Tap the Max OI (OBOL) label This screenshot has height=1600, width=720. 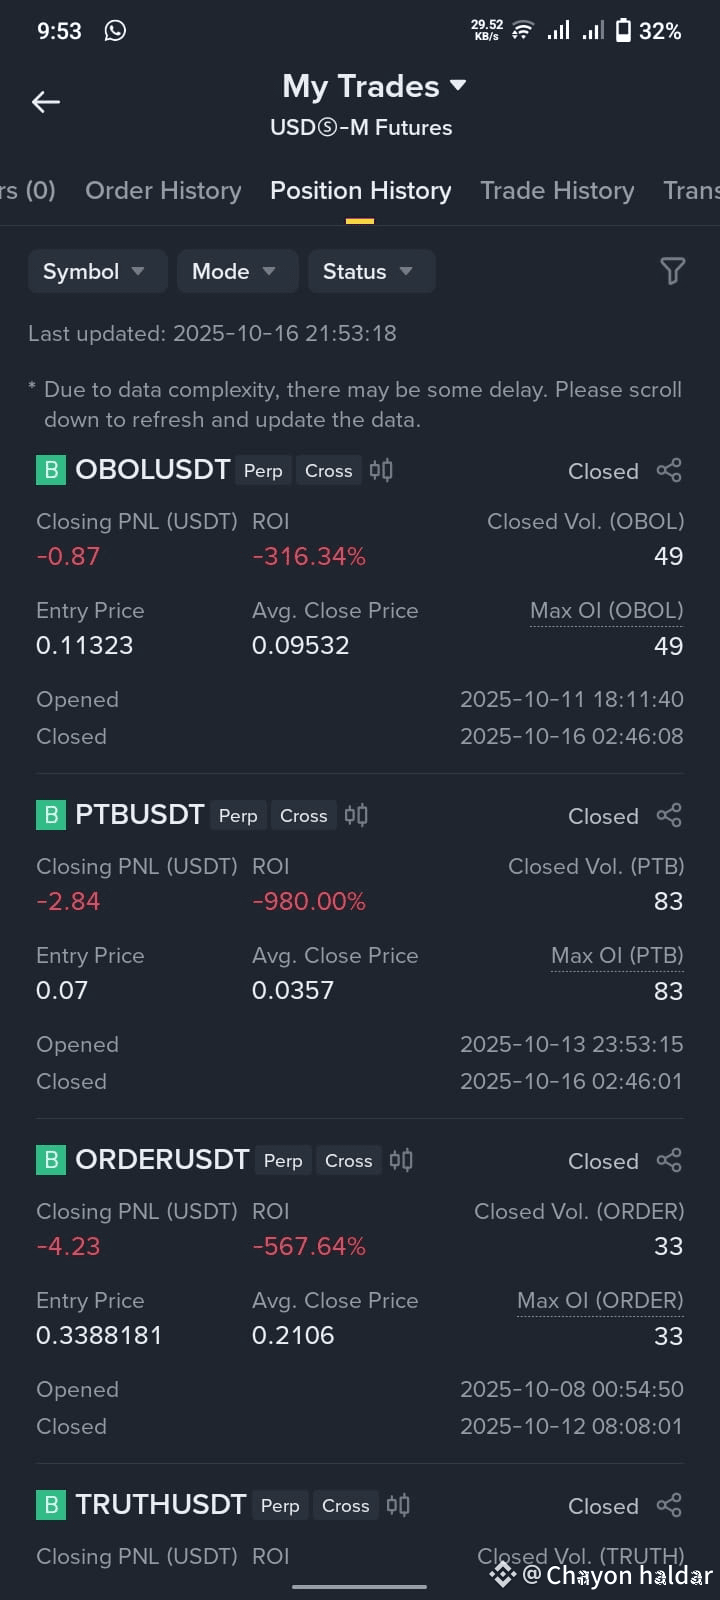(x=607, y=610)
